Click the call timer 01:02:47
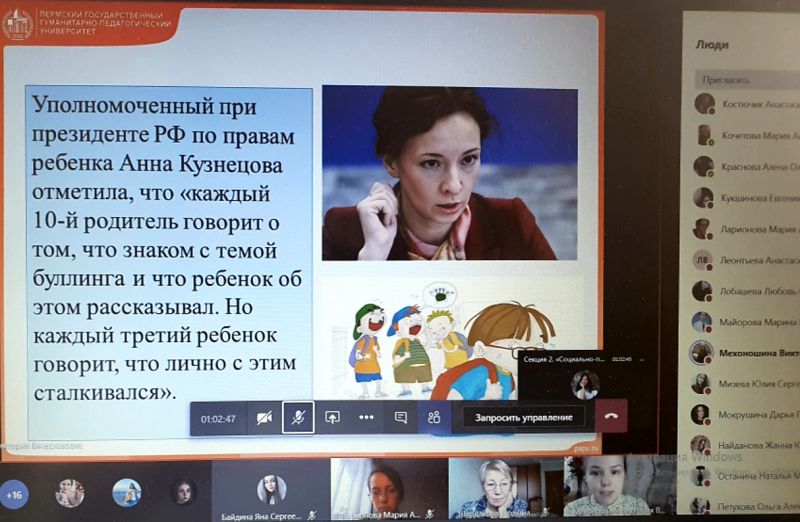Screen dimensions: 800x522 click(218, 419)
